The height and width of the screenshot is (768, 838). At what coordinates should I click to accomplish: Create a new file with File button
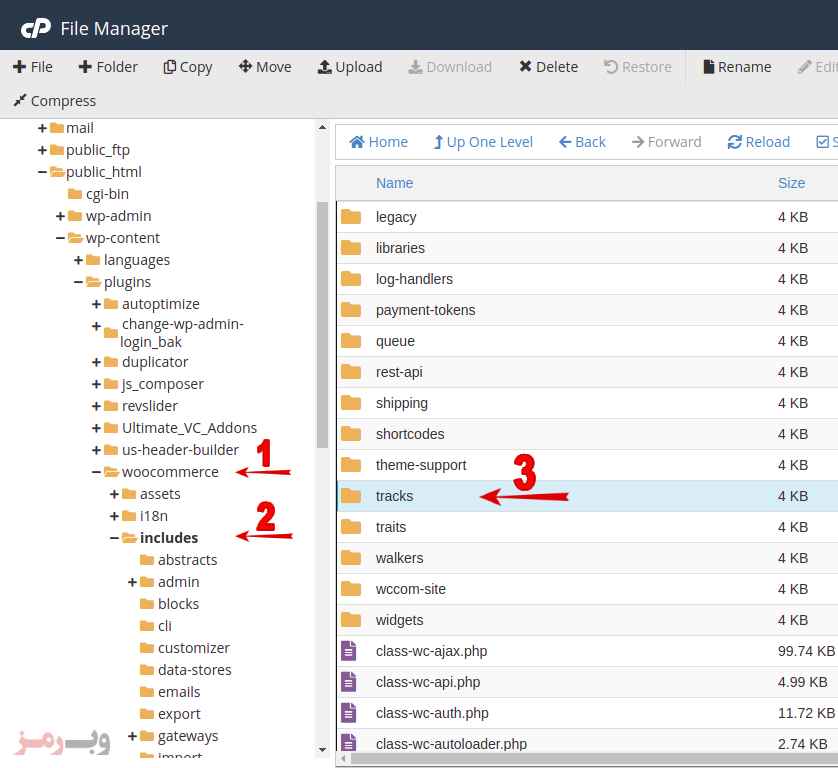pyautogui.click(x=33, y=67)
